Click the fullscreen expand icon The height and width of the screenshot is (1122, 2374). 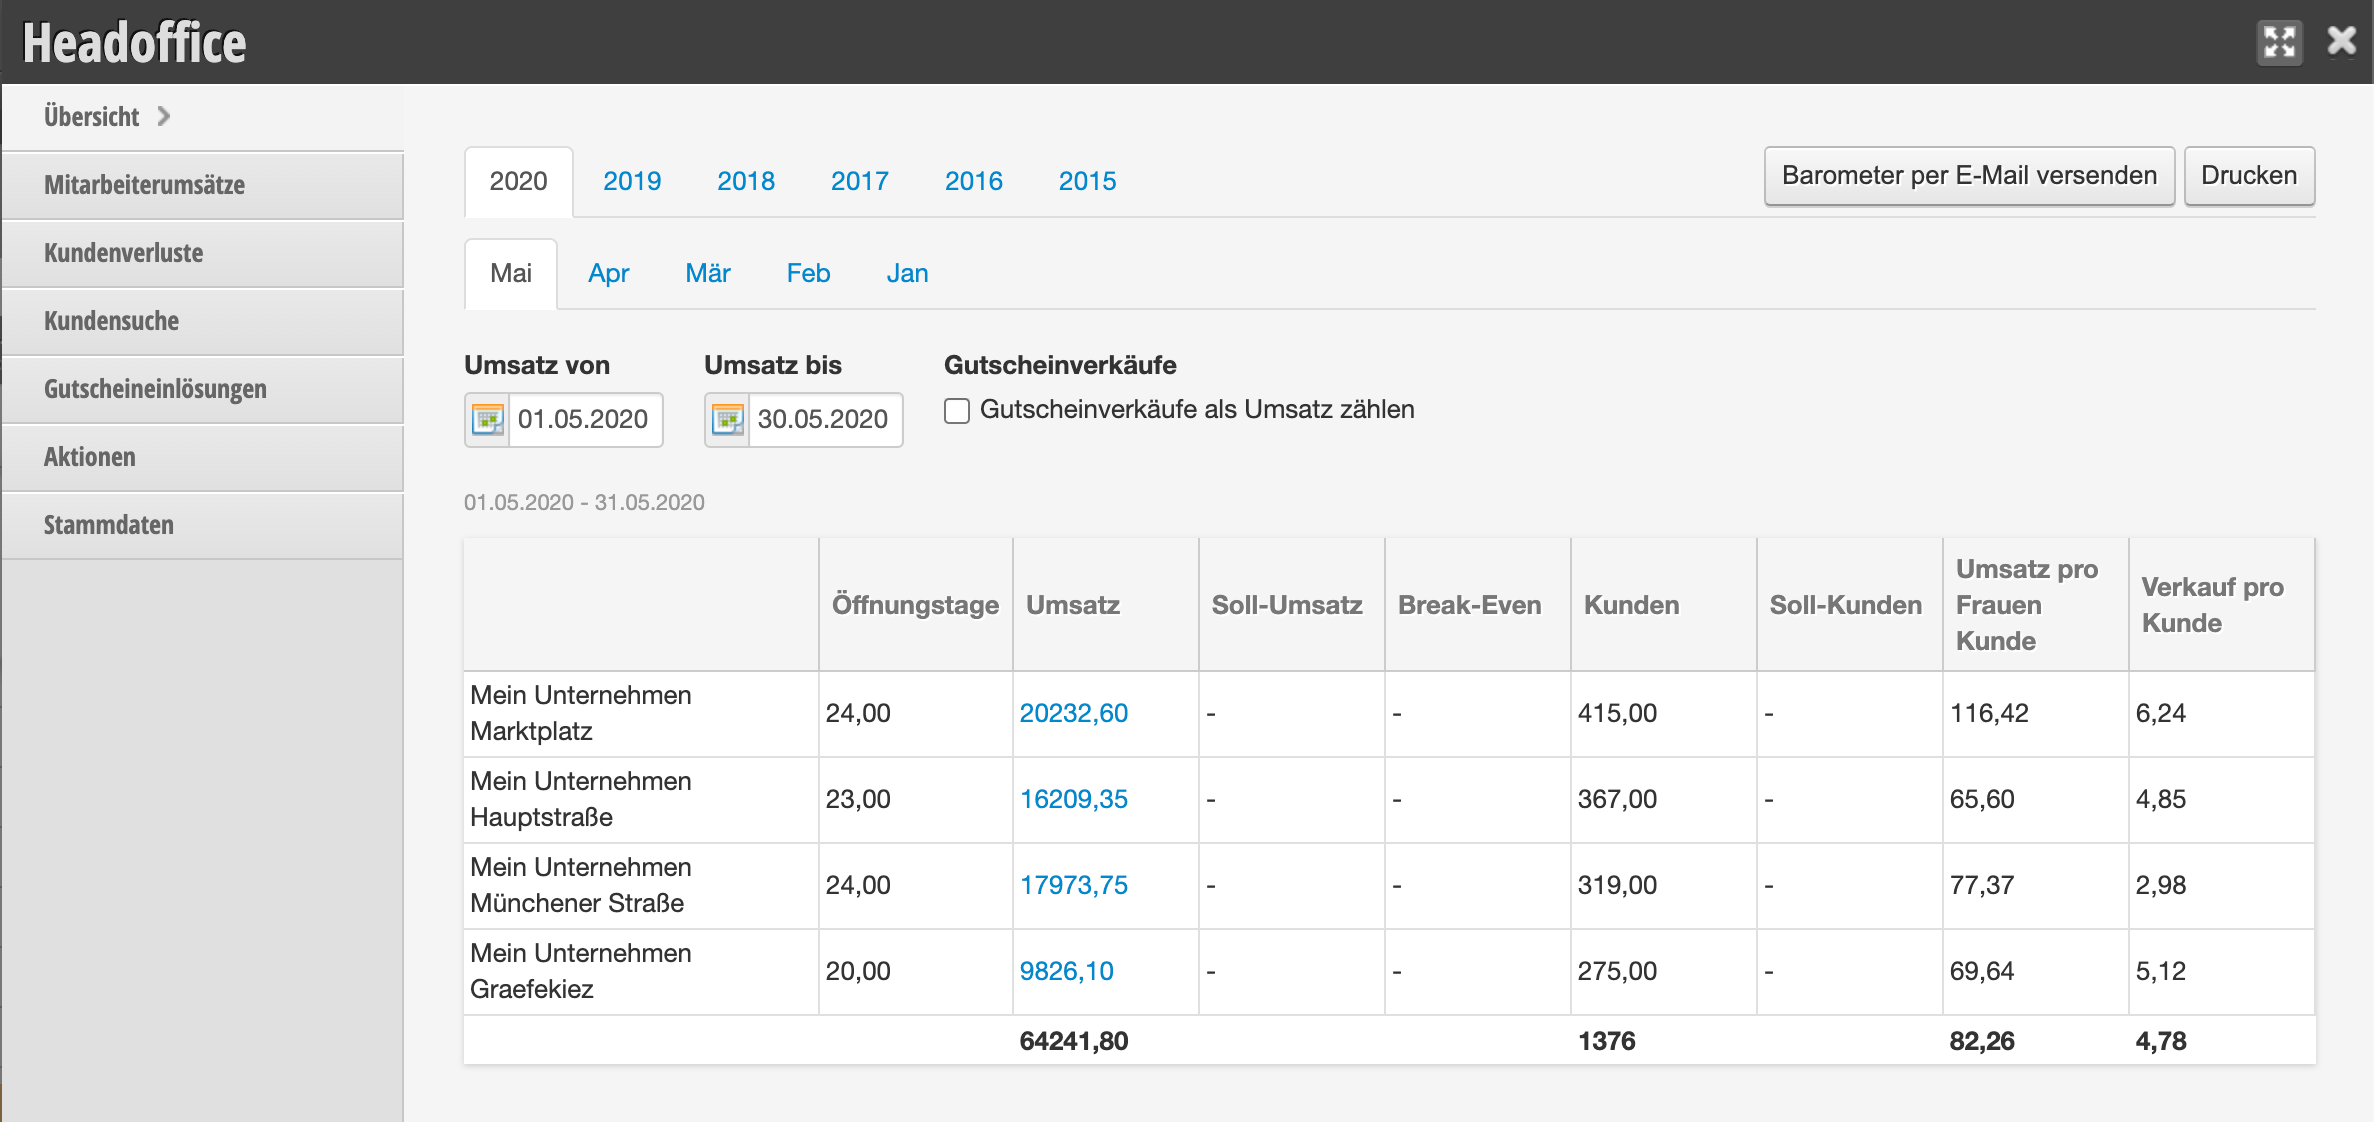pyautogui.click(x=2279, y=42)
